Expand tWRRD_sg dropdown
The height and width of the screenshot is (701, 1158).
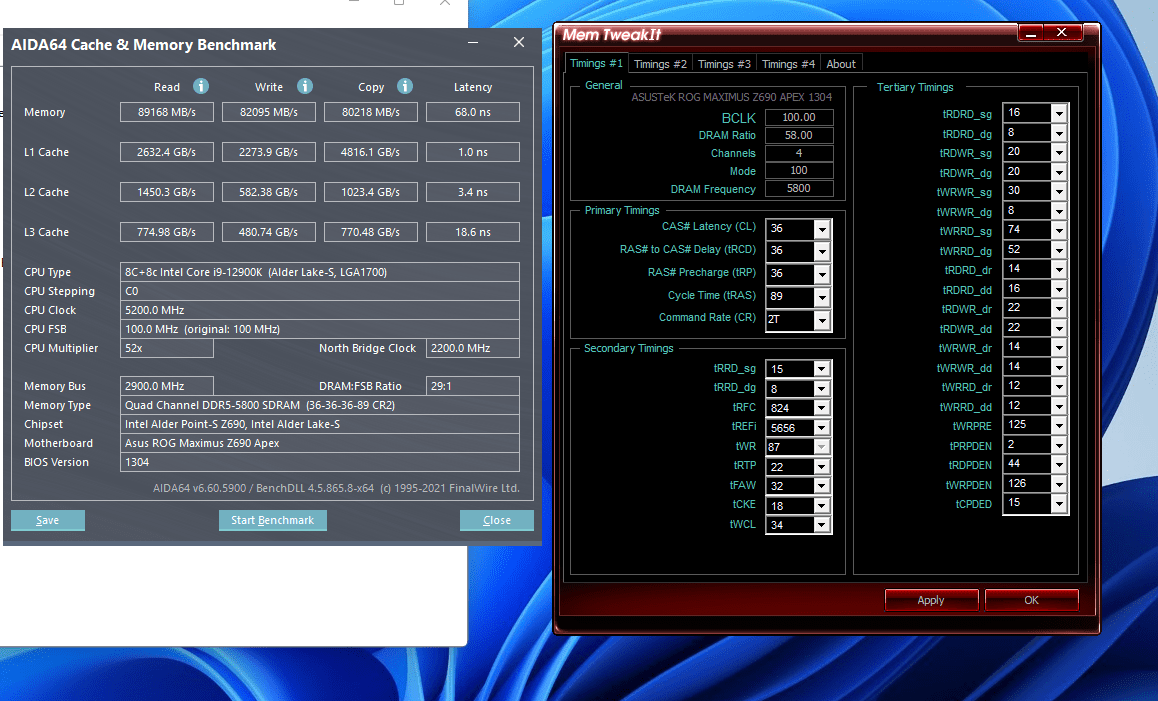(x=1059, y=230)
